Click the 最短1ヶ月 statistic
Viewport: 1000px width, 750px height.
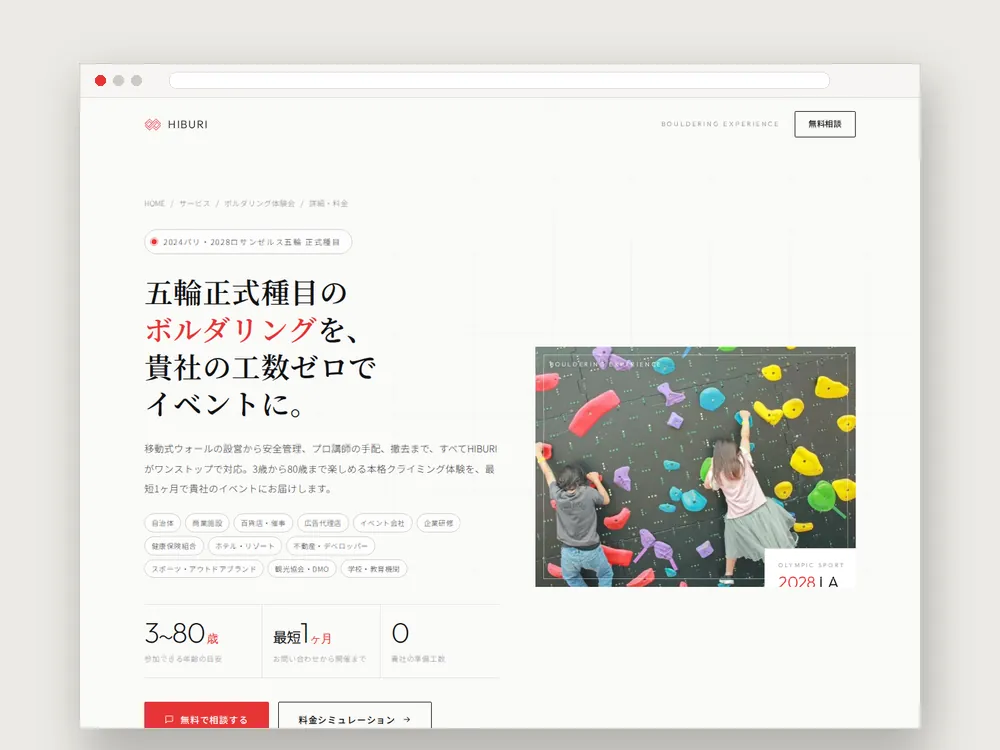click(321, 641)
